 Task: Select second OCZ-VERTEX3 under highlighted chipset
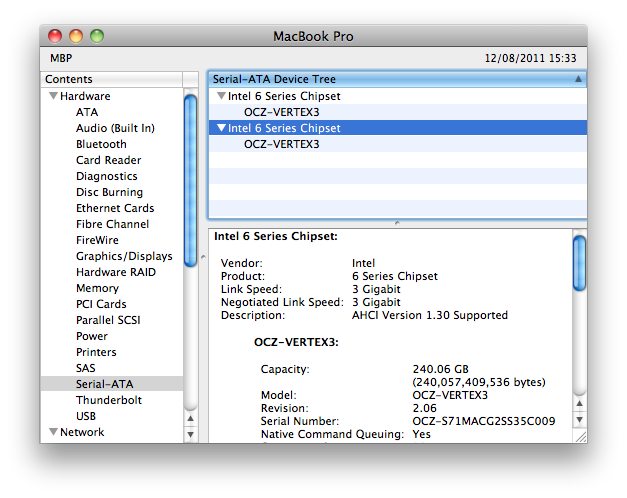[282, 144]
